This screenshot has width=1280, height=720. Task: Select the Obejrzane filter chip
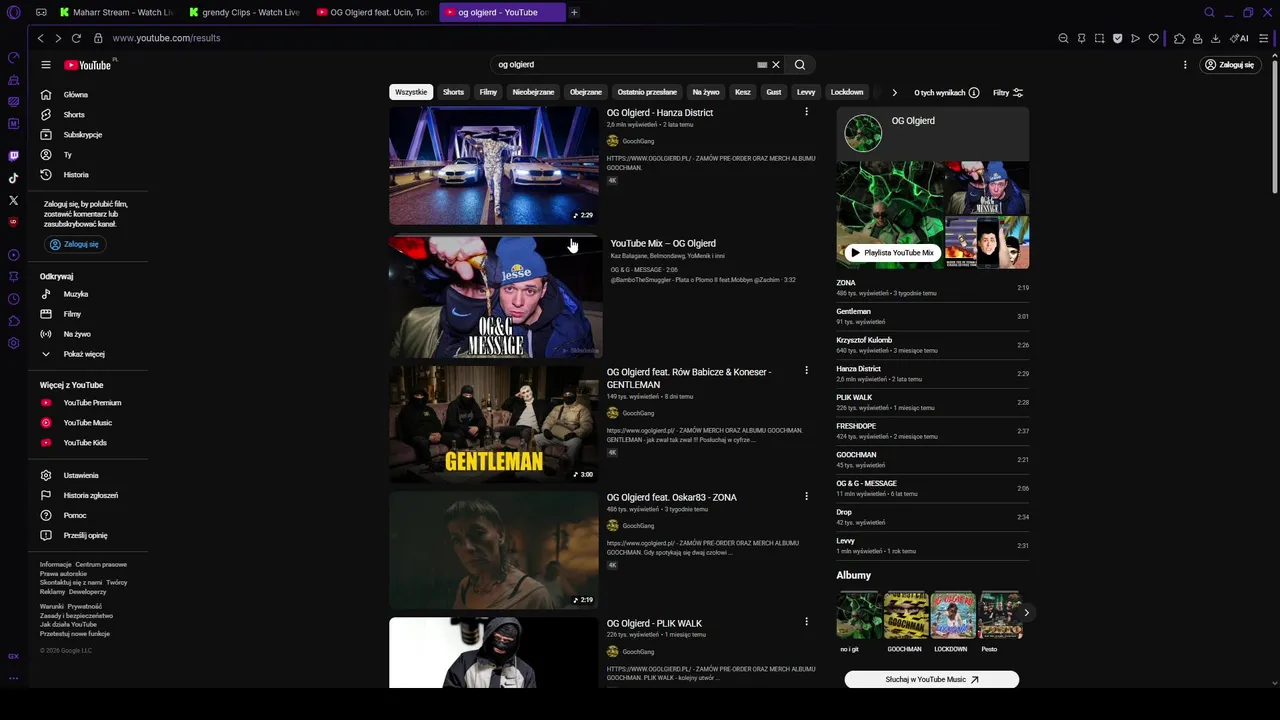pos(586,92)
